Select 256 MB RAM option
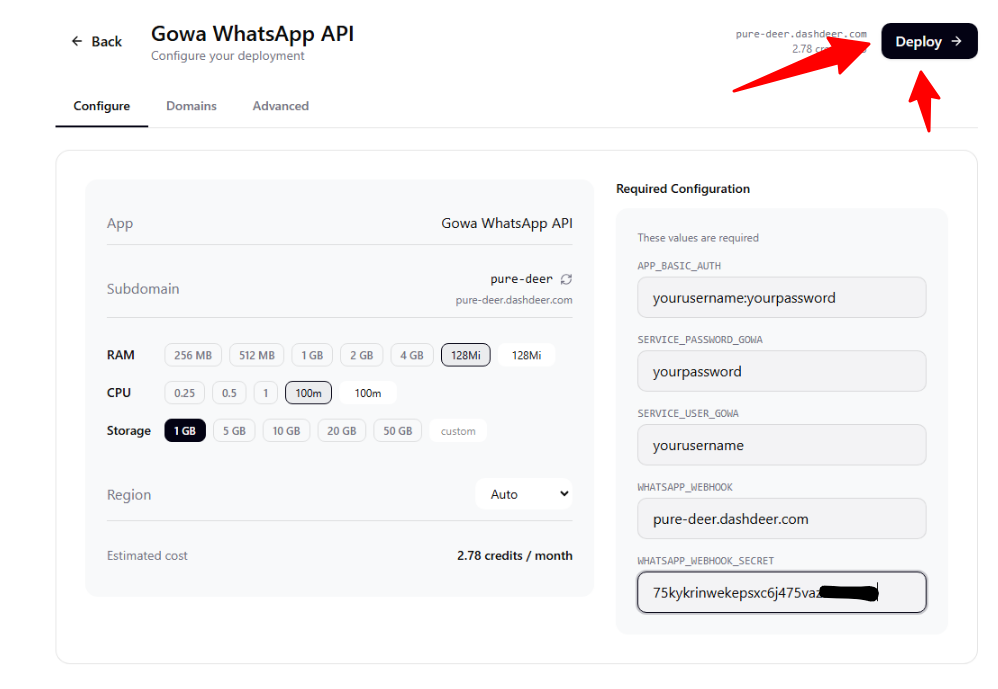This screenshot has height=689, width=998. [x=193, y=355]
